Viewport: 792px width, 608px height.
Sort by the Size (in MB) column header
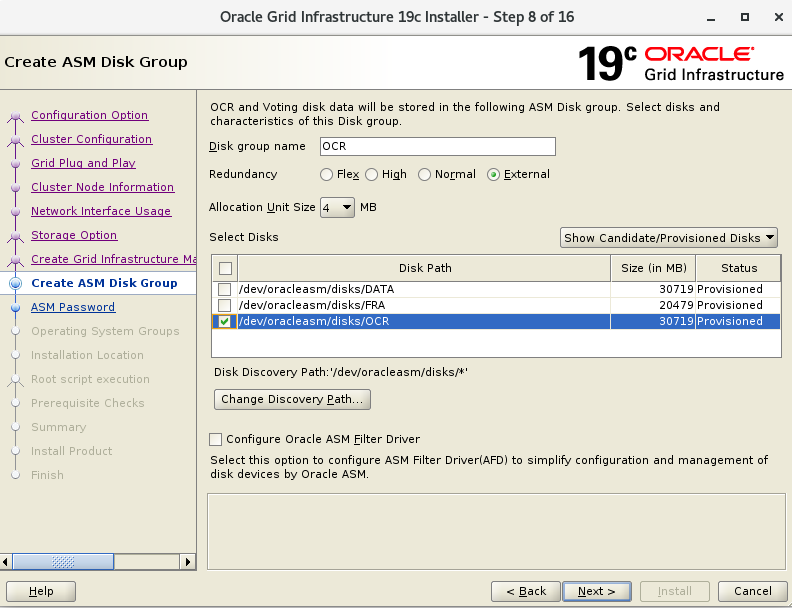(x=654, y=268)
